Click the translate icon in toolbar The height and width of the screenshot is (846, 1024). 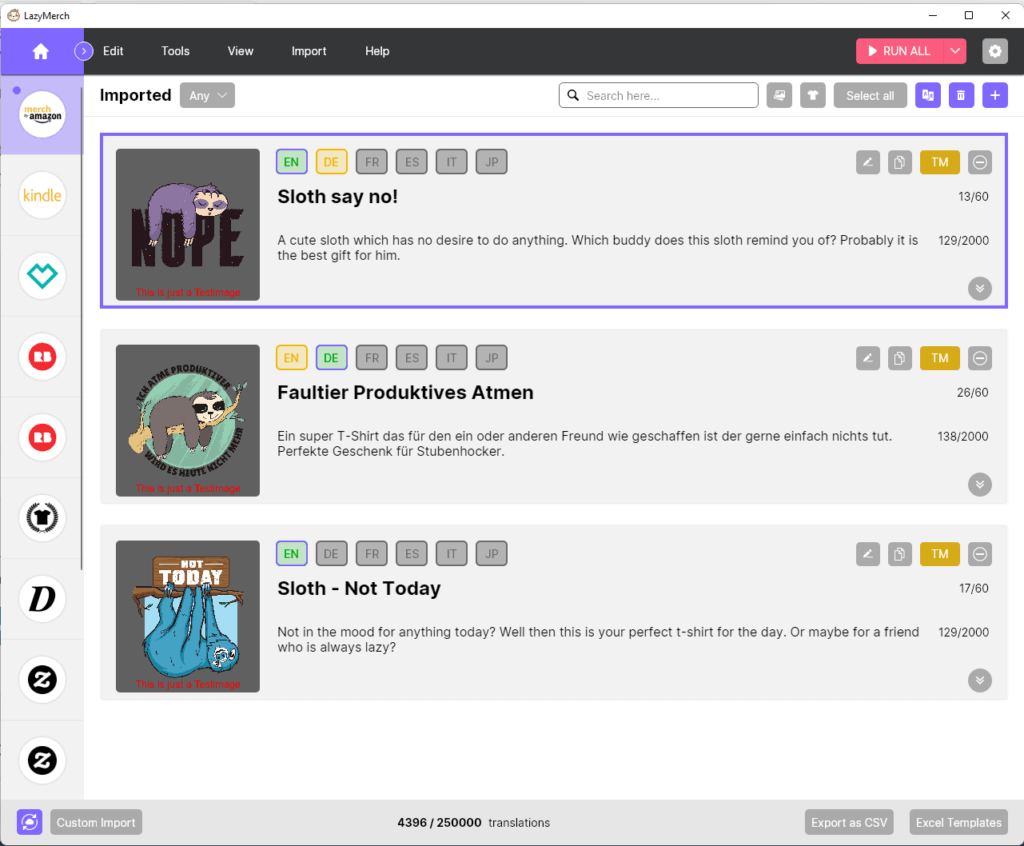pos(928,95)
